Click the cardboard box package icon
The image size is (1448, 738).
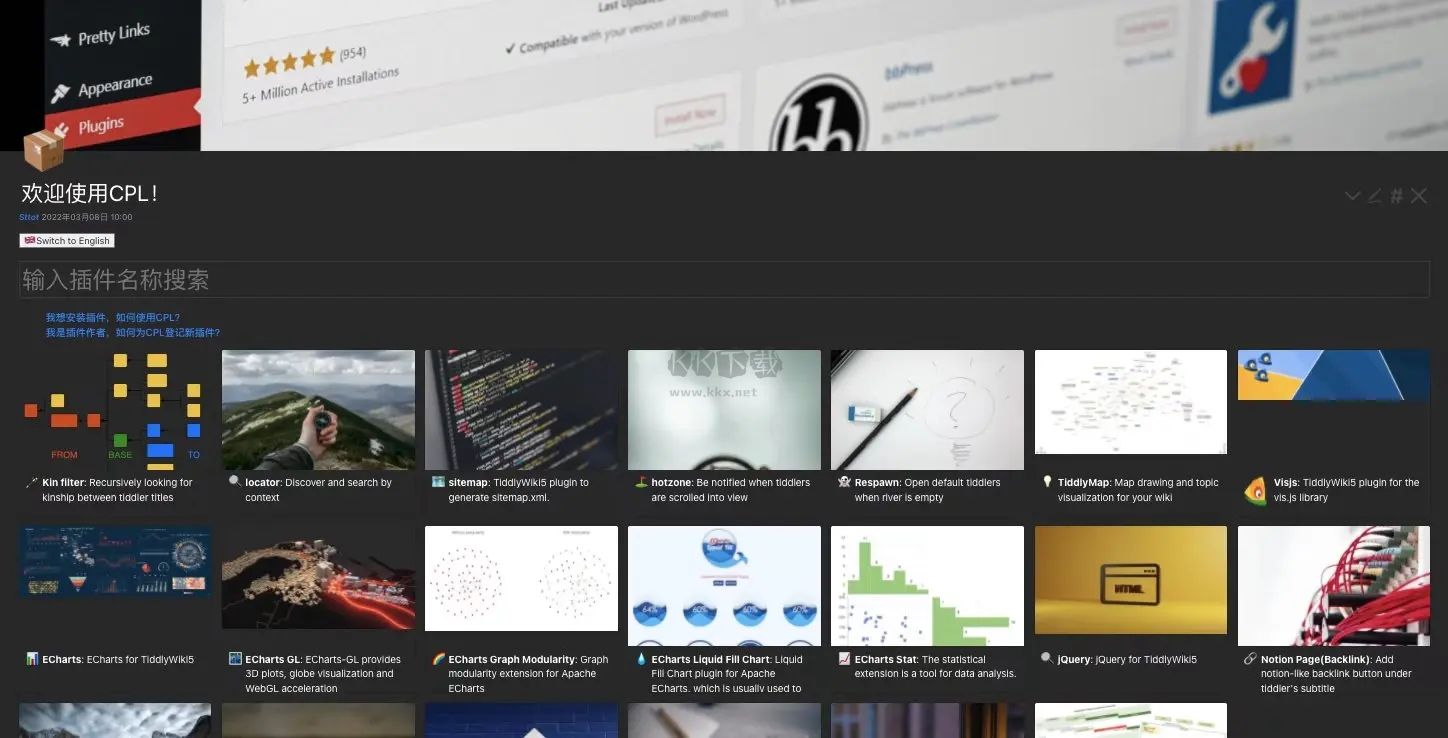point(43,150)
